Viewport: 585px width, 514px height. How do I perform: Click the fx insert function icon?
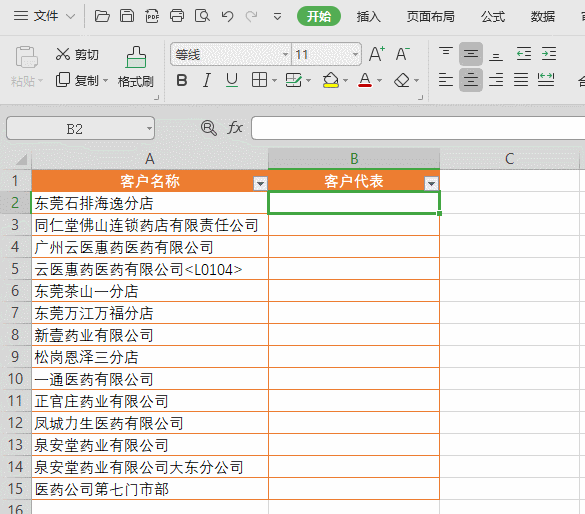tap(235, 128)
